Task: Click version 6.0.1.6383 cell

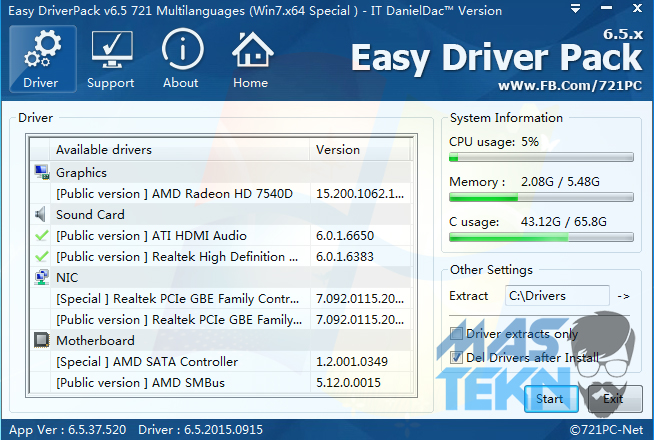Action: pos(360,256)
